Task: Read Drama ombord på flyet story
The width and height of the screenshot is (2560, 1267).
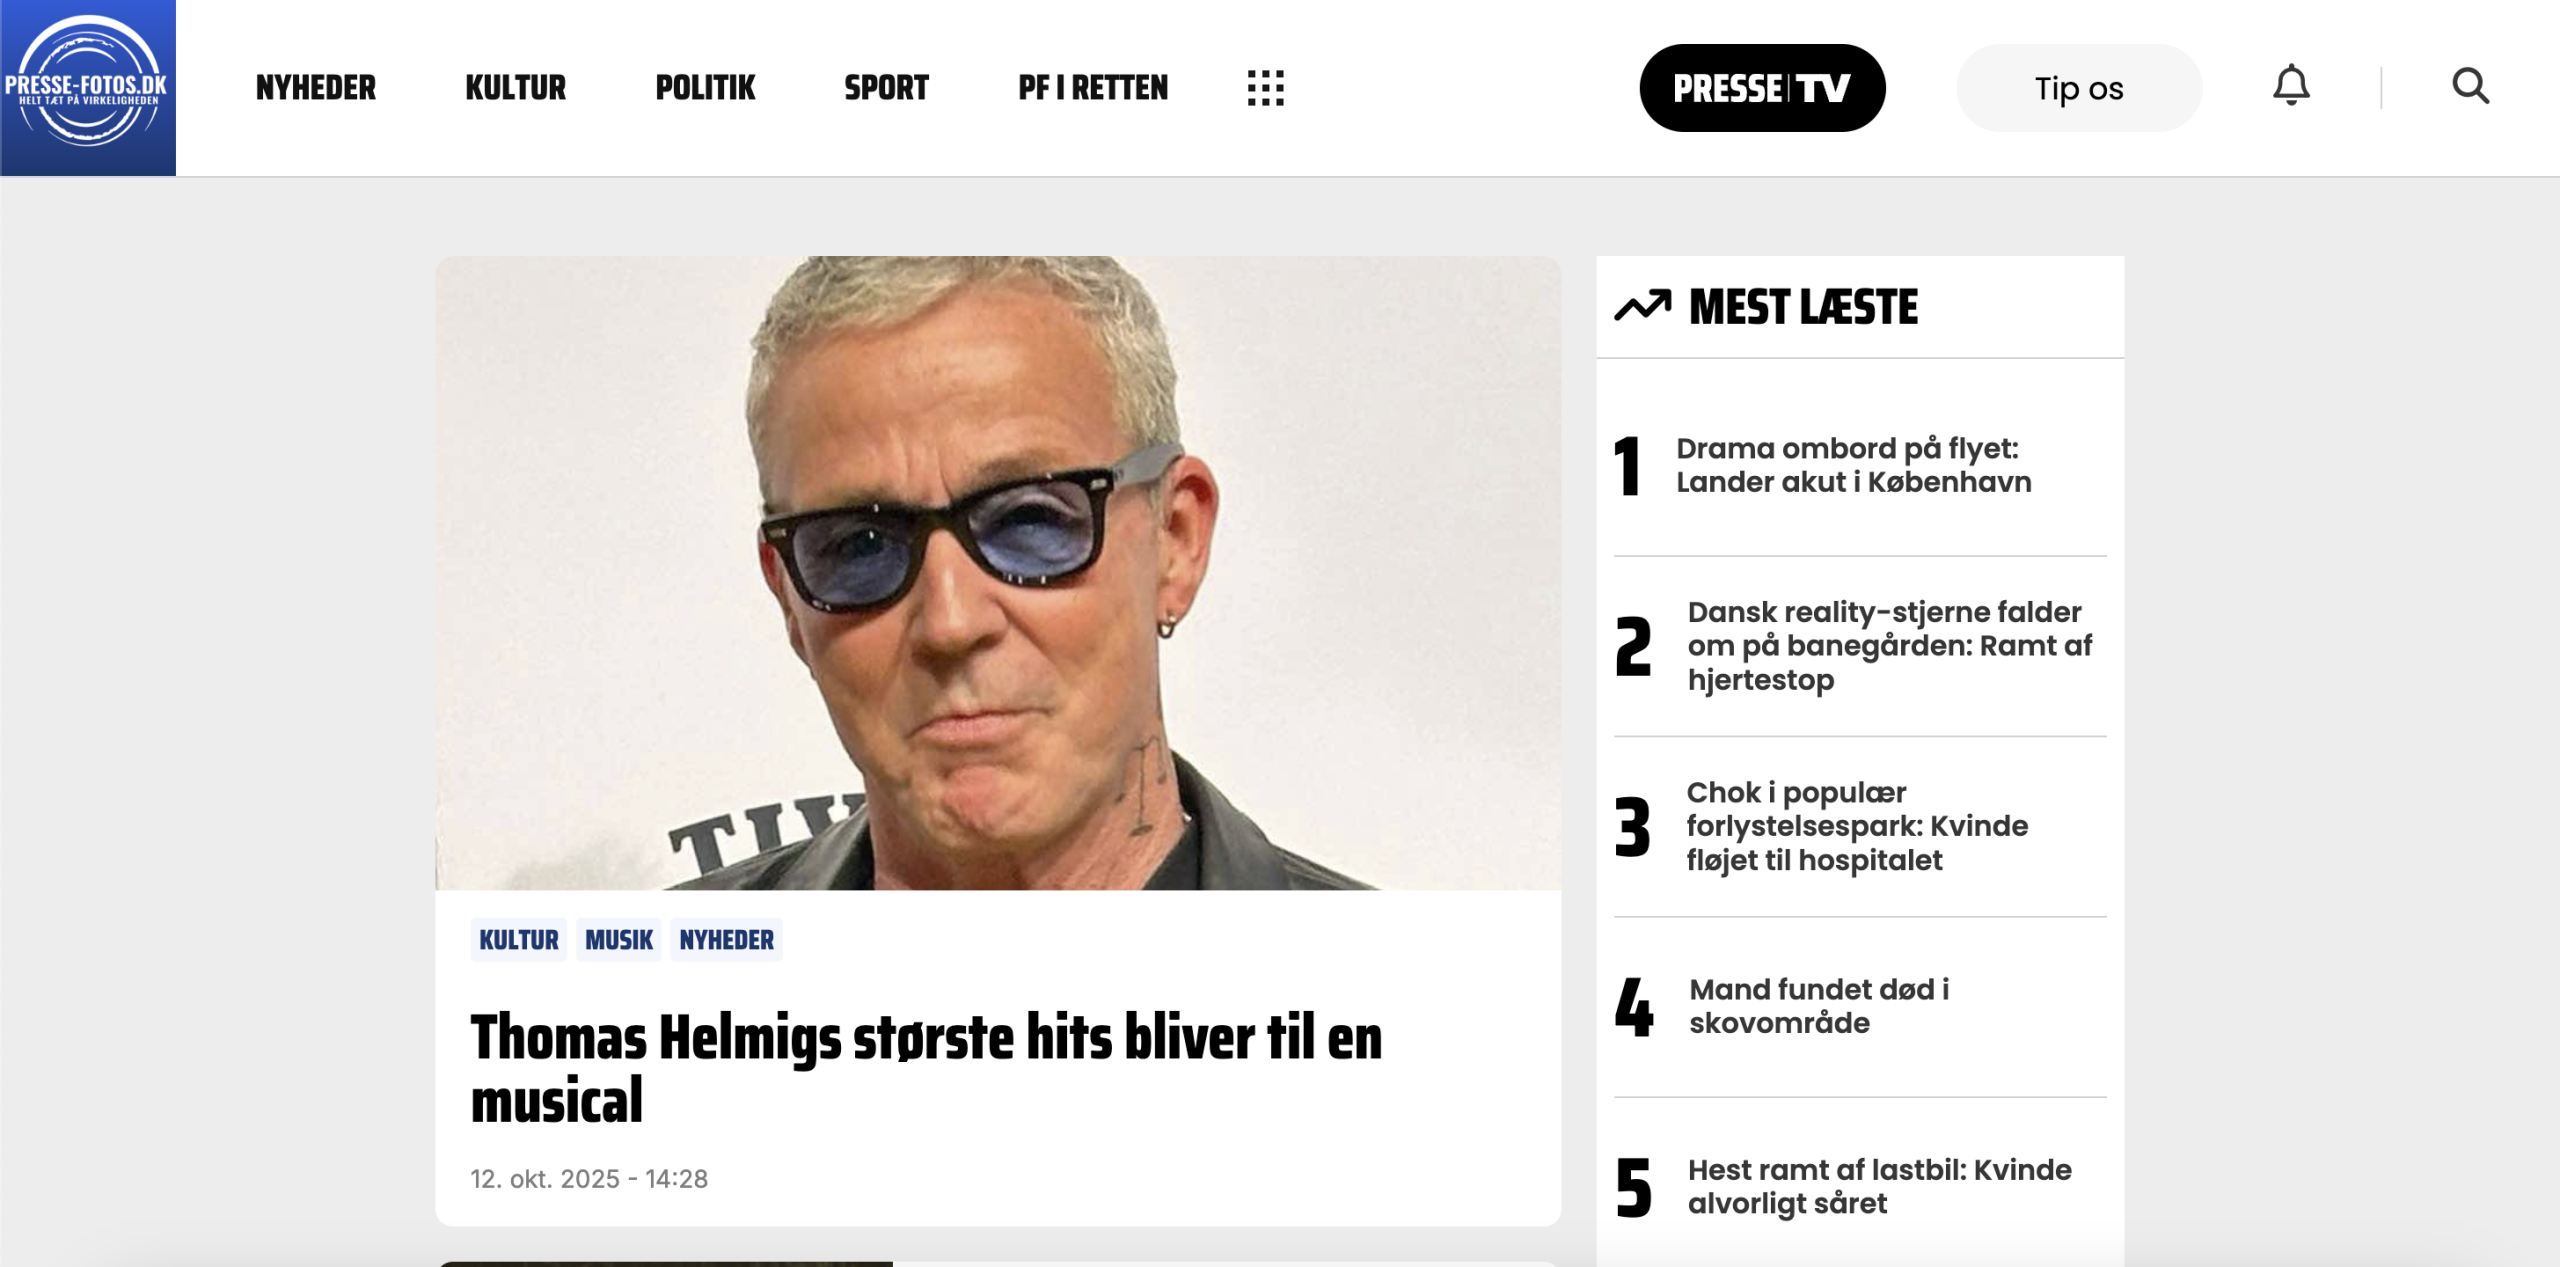Action: point(1854,465)
